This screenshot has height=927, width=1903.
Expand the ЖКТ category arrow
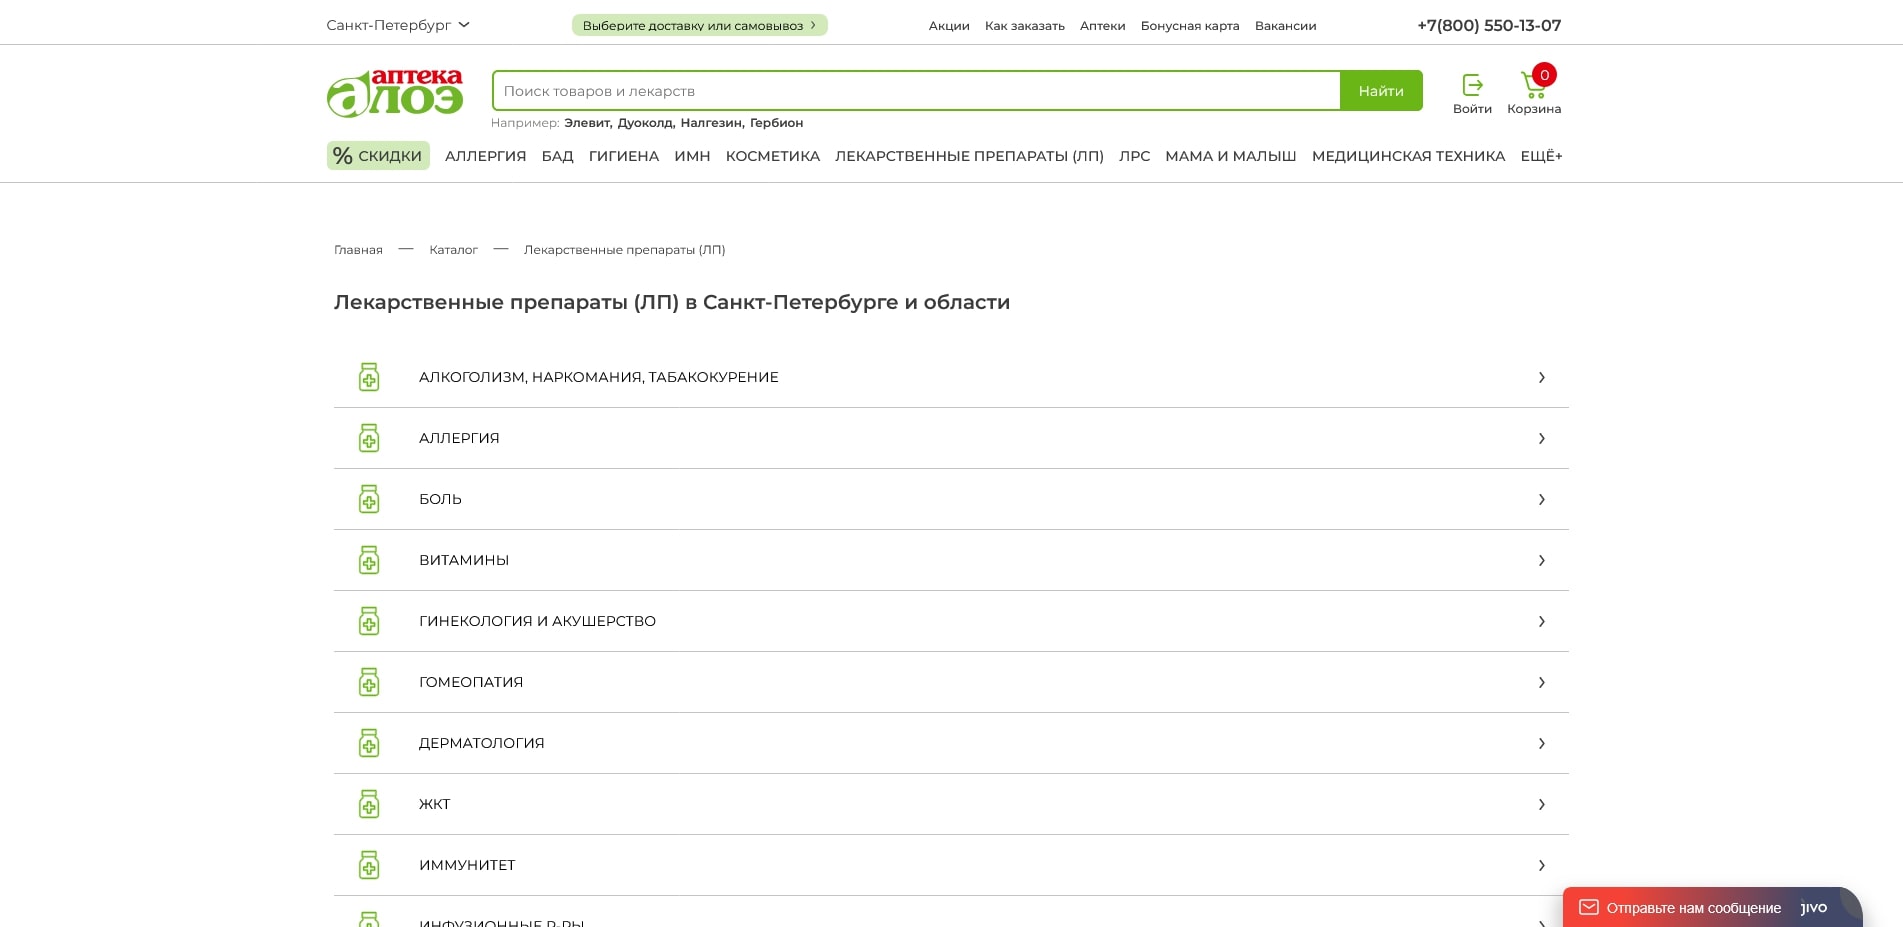[1541, 804]
